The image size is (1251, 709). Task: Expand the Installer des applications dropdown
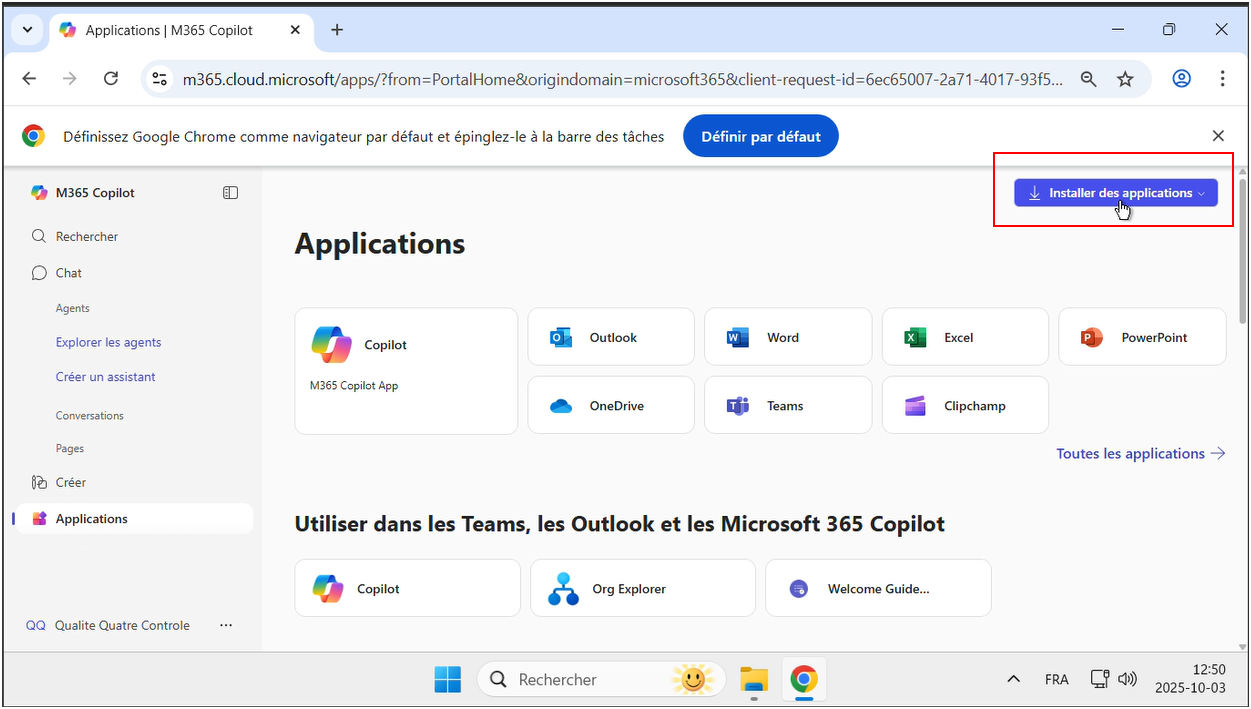1115,193
